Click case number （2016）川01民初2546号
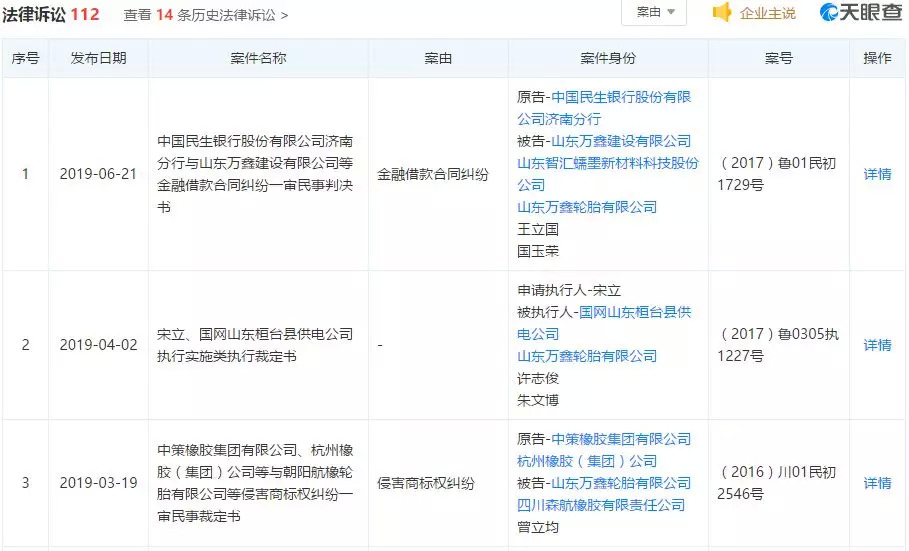The width and height of the screenshot is (909, 551). pyautogui.click(x=777, y=483)
